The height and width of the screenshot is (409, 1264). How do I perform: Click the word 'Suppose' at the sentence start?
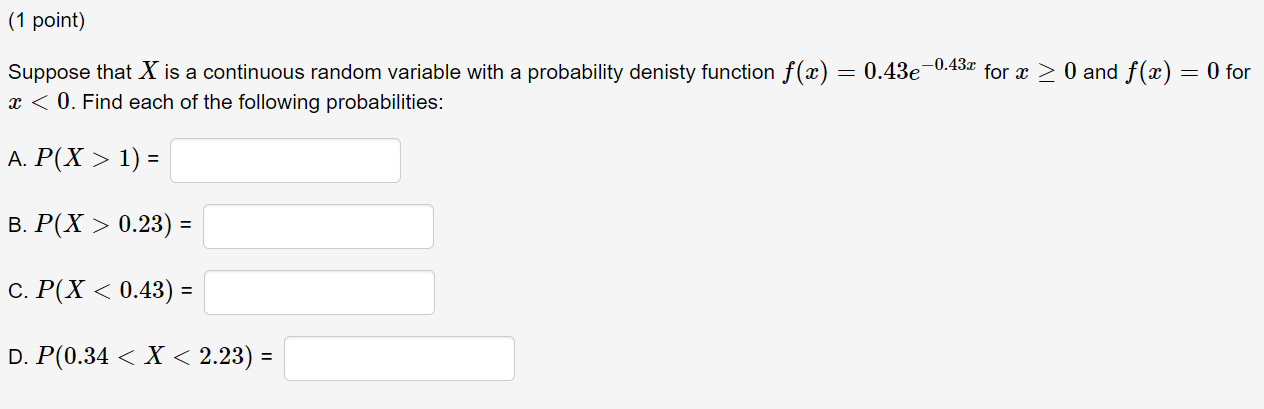point(42,73)
